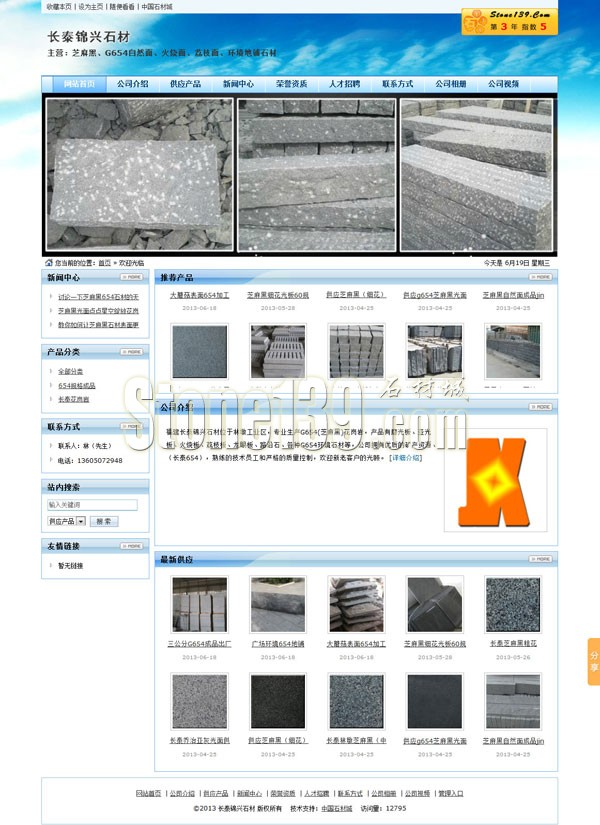Go to 荣誉资质 navigation tab

point(291,85)
